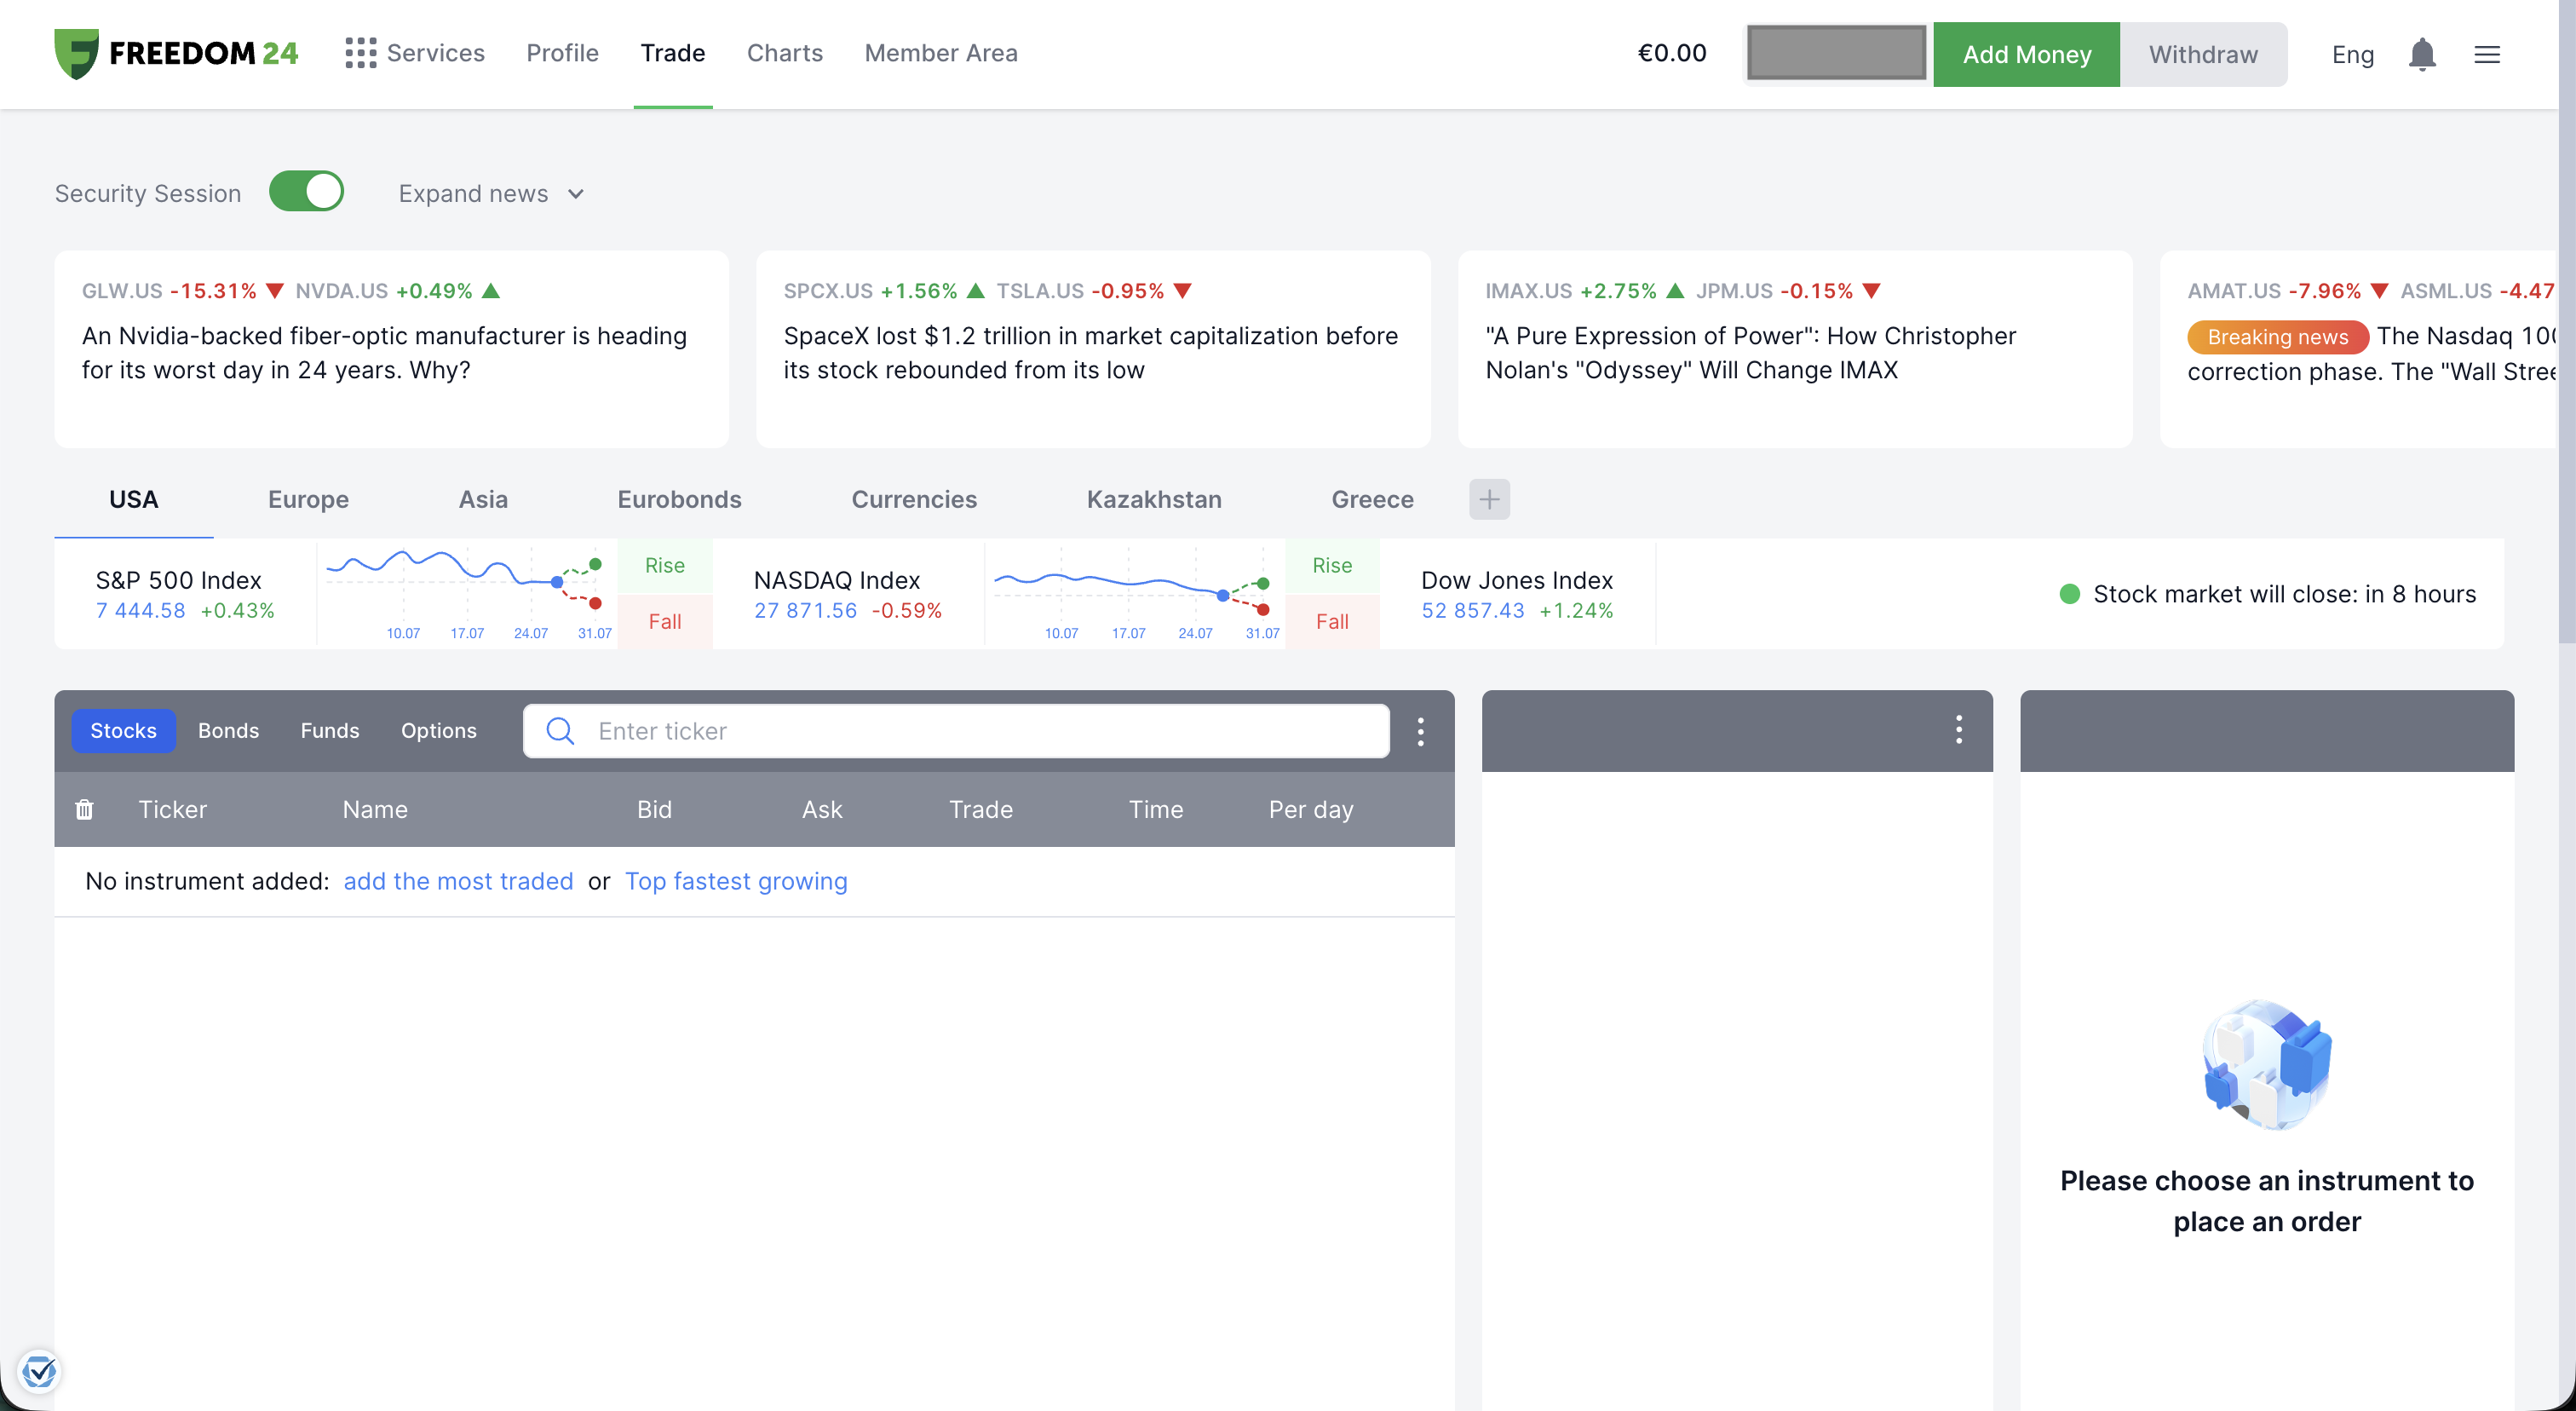Click the plus icon to add market tab
Screen dimensions: 2576x1411
[1489, 499]
